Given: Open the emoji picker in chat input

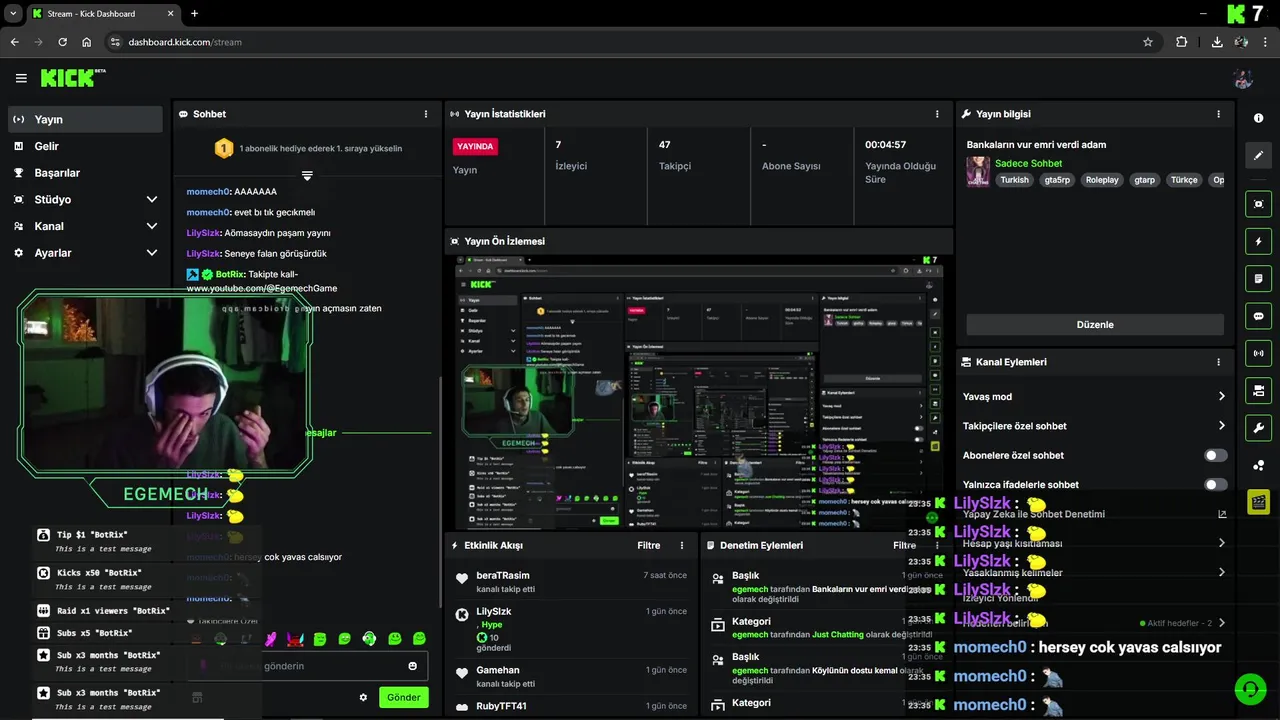Looking at the screenshot, I should (413, 666).
